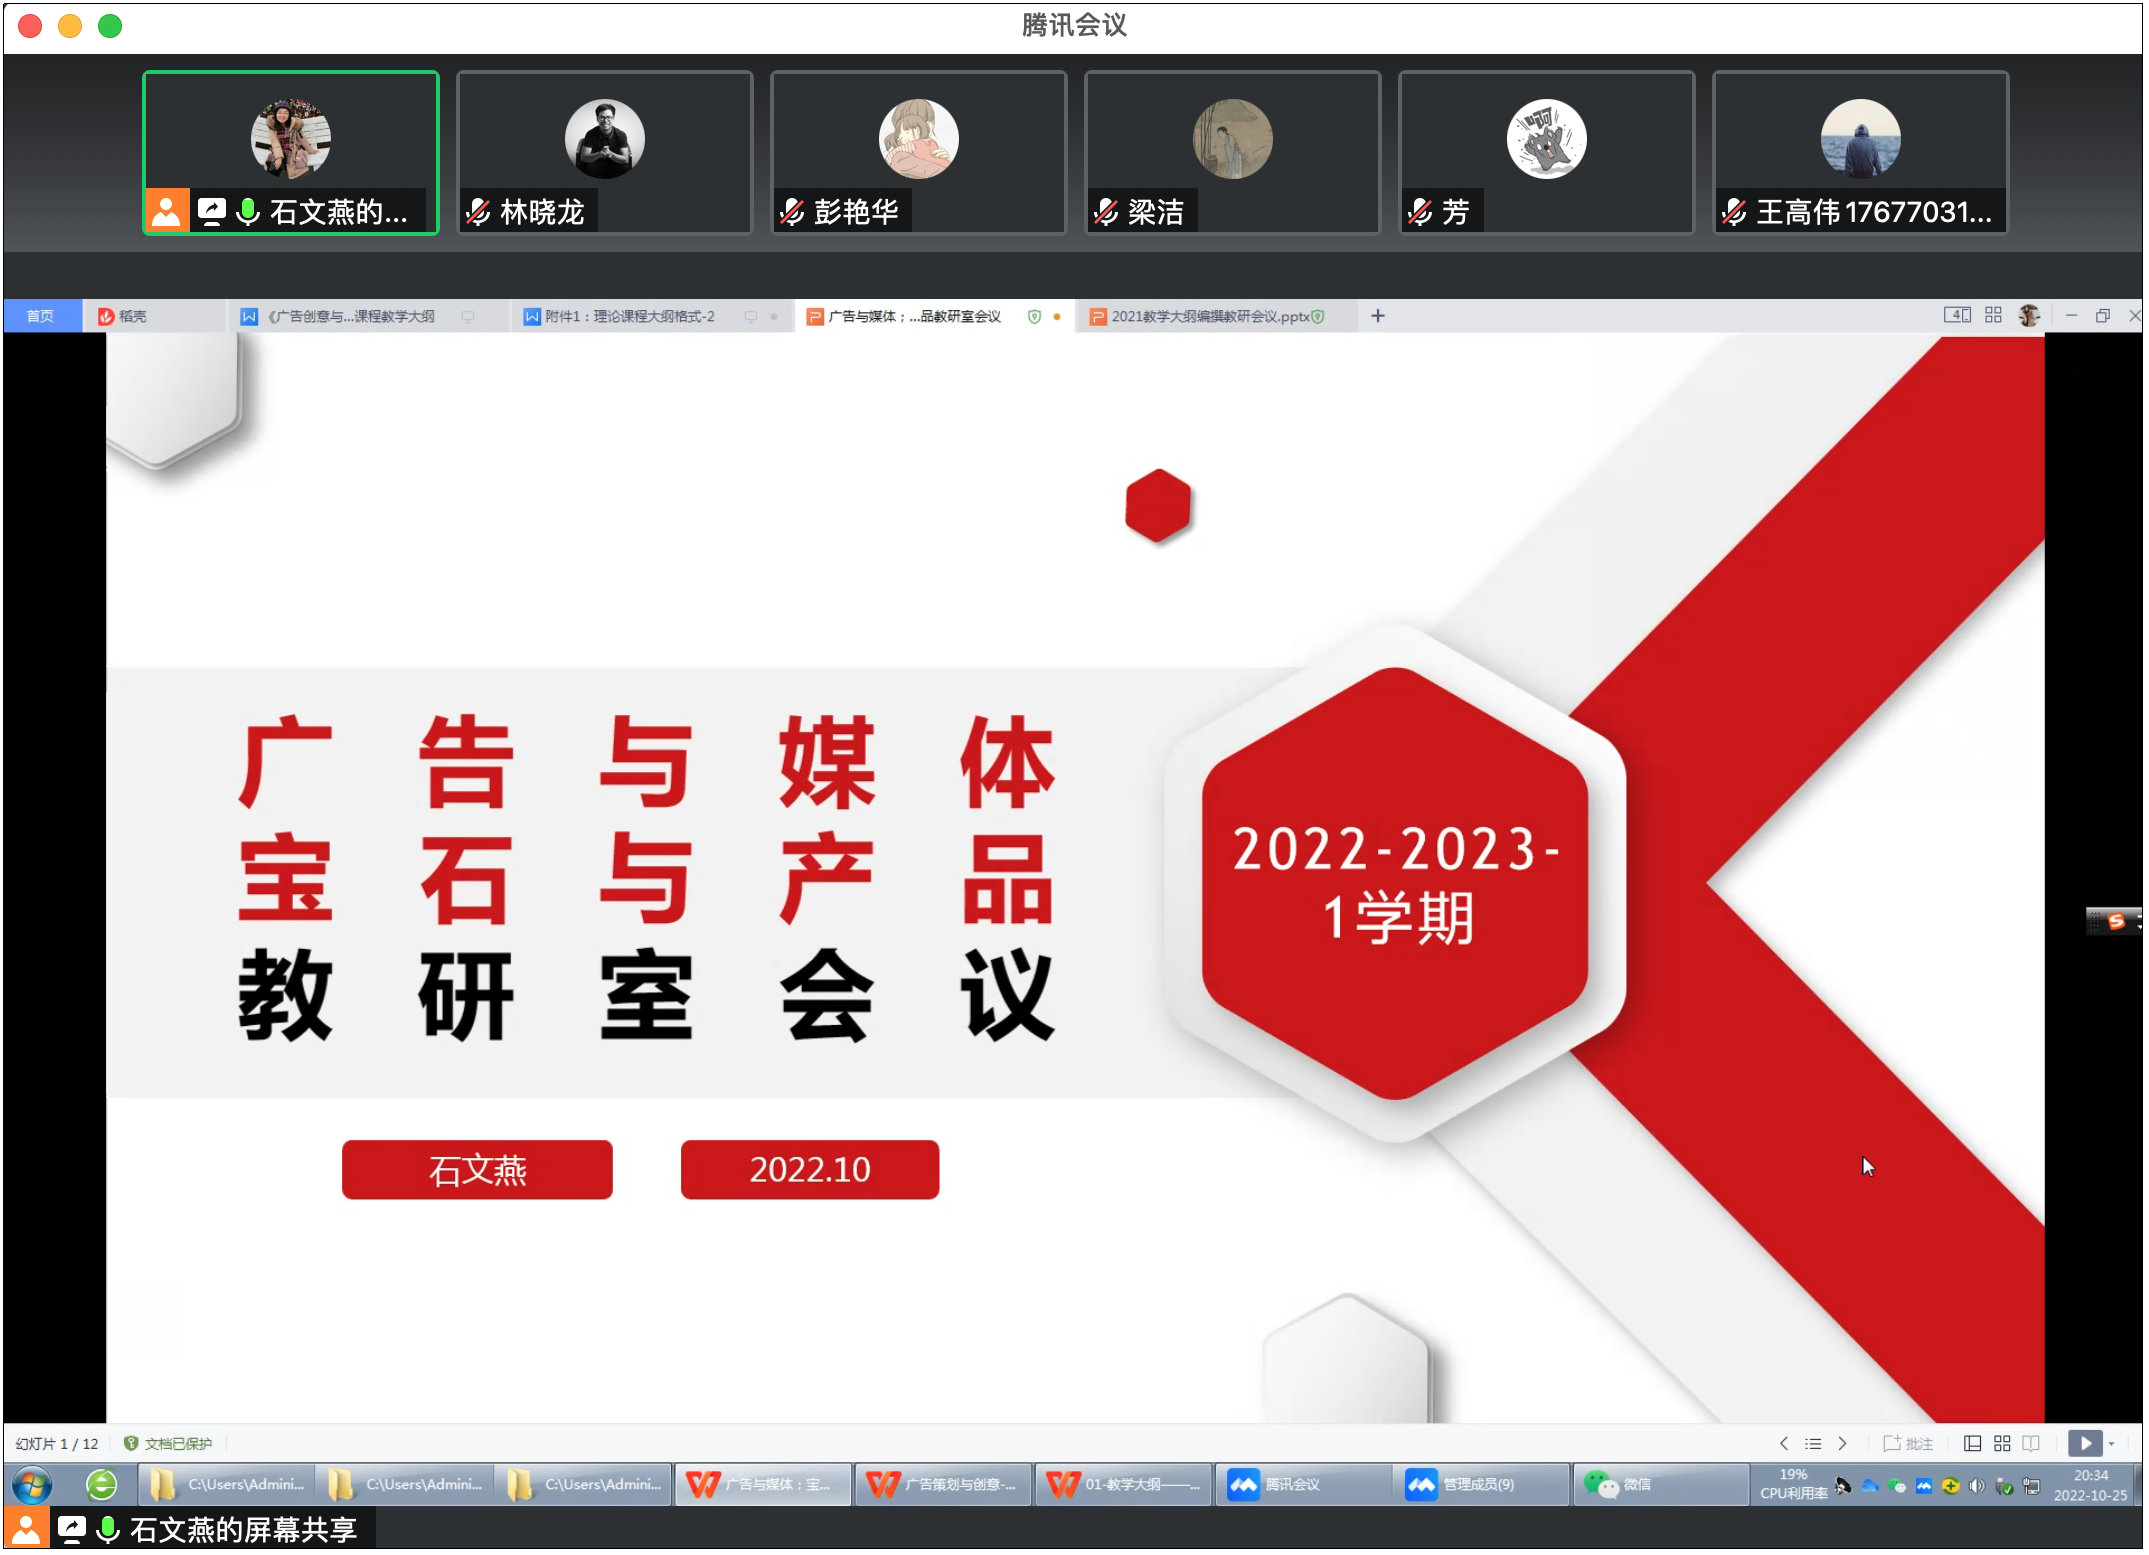Click WPS user avatar in tab bar
Screen dimensions: 2149x1555
pyautogui.click(x=2028, y=316)
